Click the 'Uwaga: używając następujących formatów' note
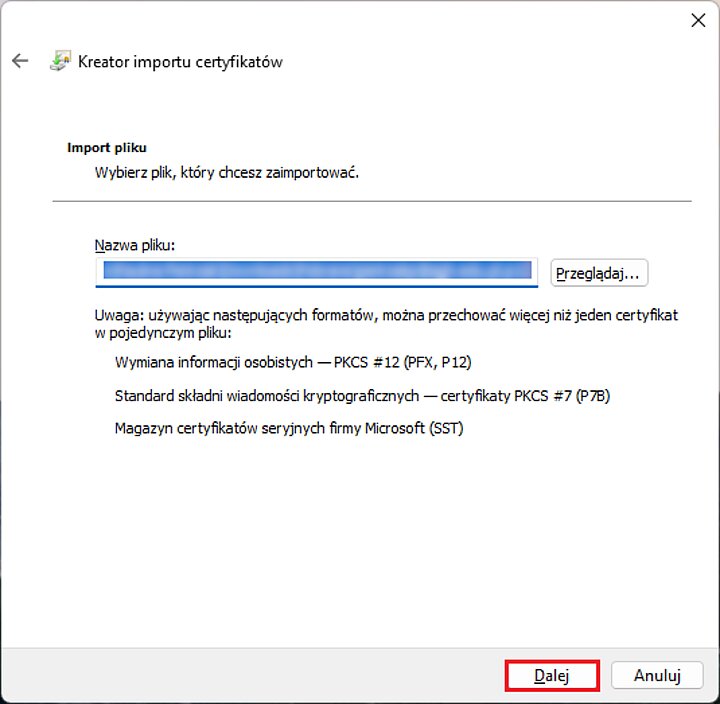 coord(386,324)
